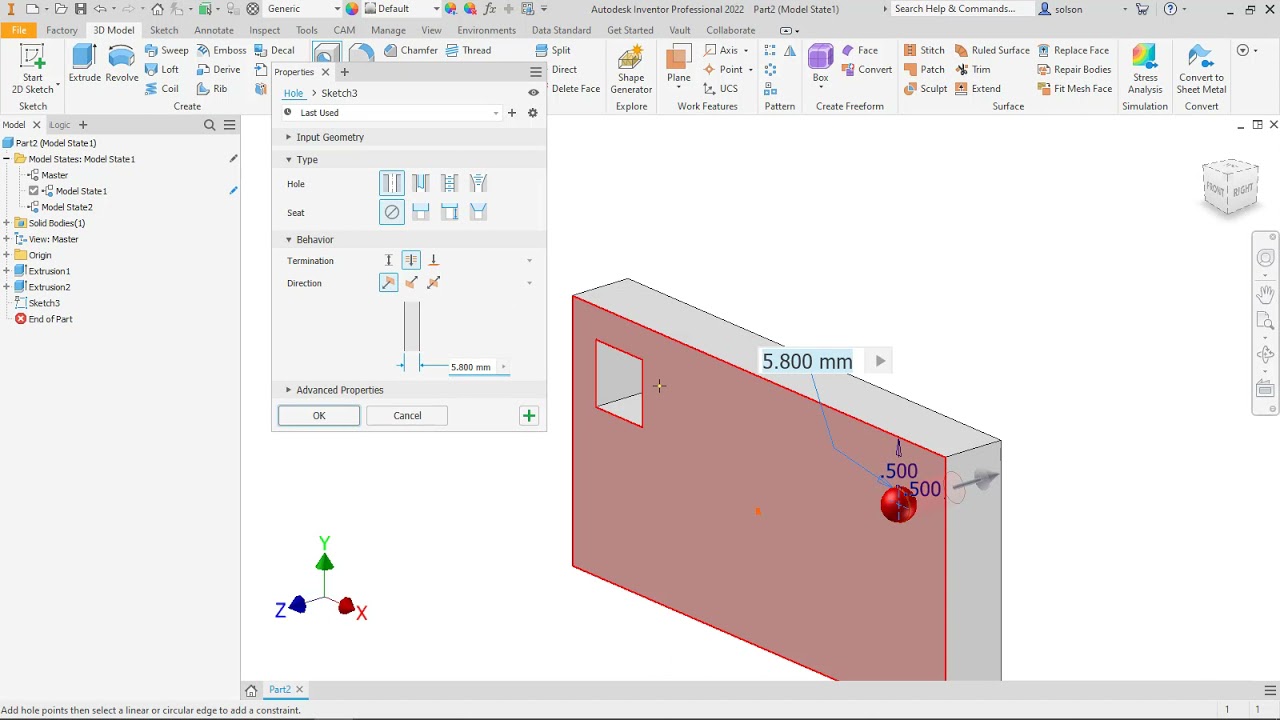
Task: Convert to Sheet Metal
Action: (x=1201, y=70)
